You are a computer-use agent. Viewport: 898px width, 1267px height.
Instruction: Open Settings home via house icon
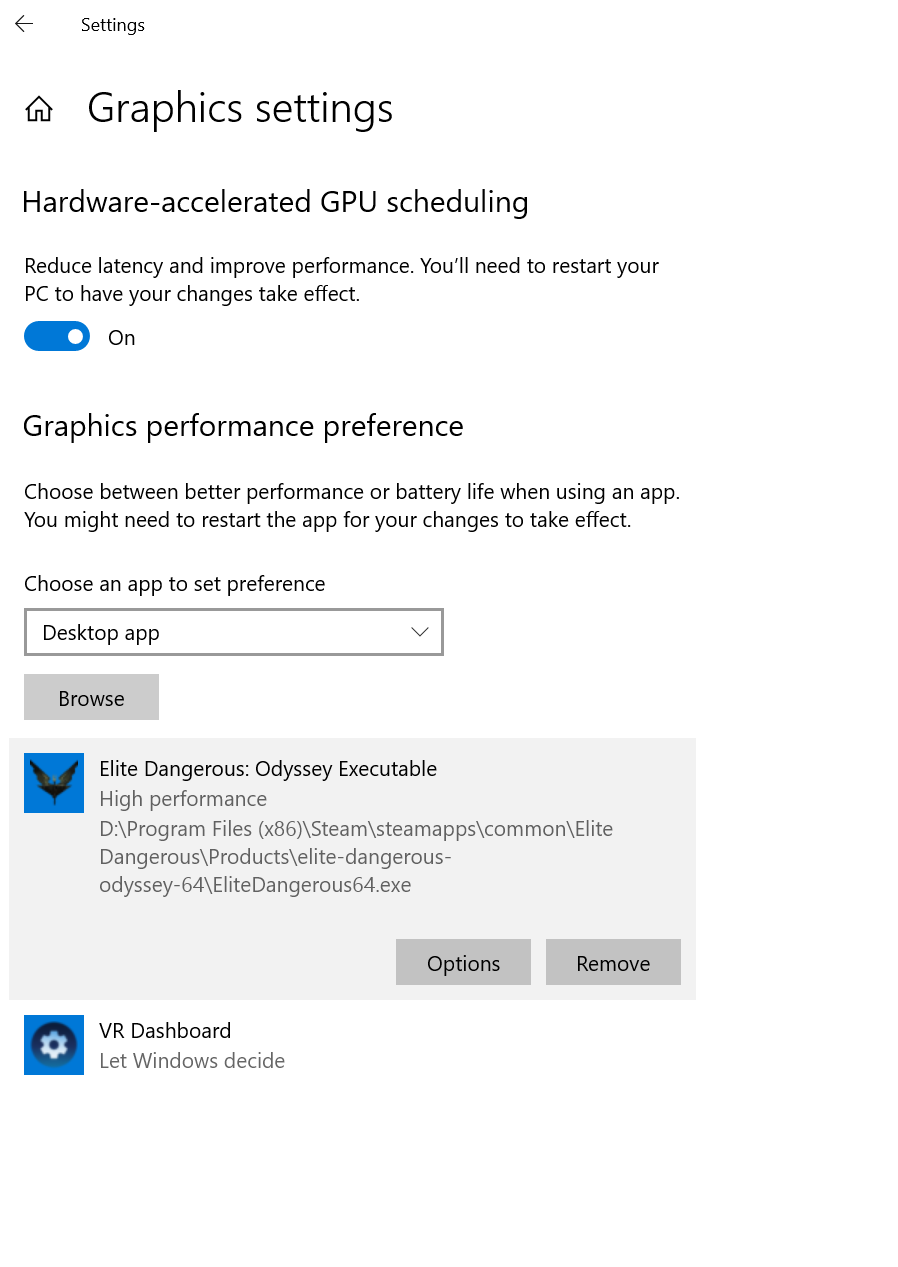coord(39,109)
